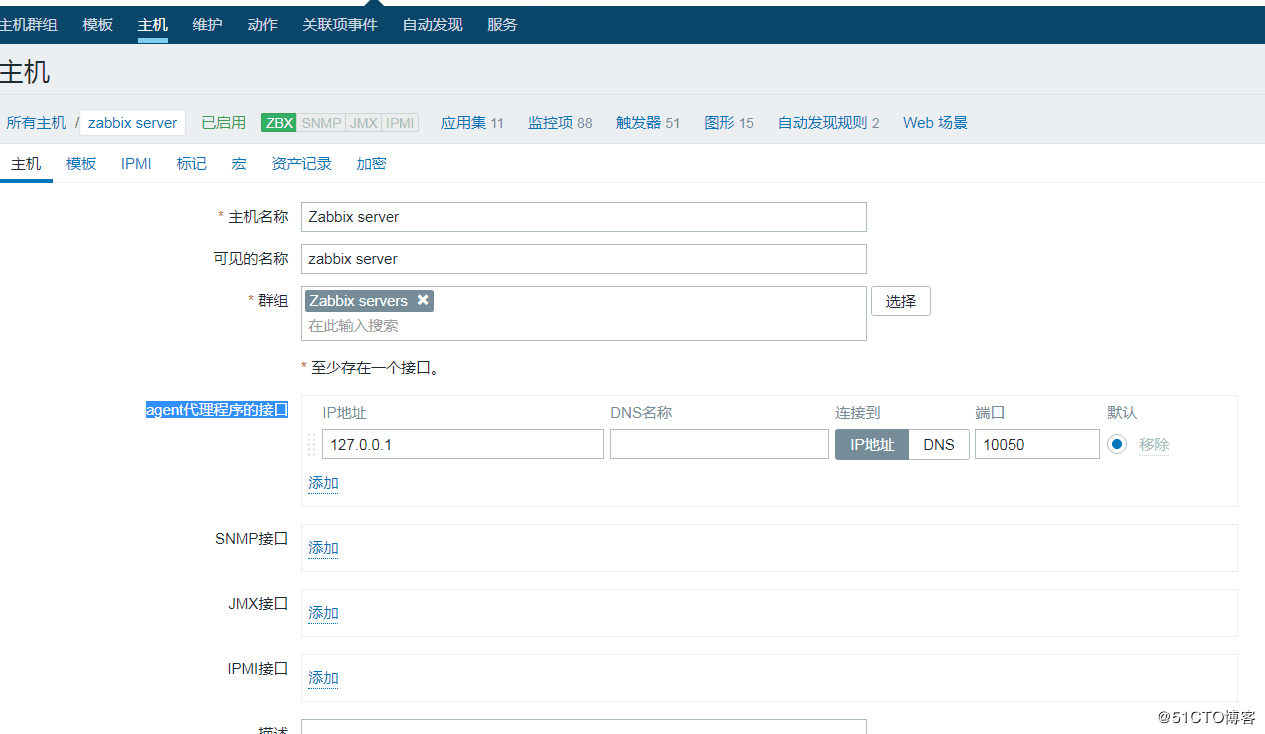Viewport: 1265px width, 734px height.
Task: Remove the Zabbix servers group tag
Action: pyautogui.click(x=423, y=300)
